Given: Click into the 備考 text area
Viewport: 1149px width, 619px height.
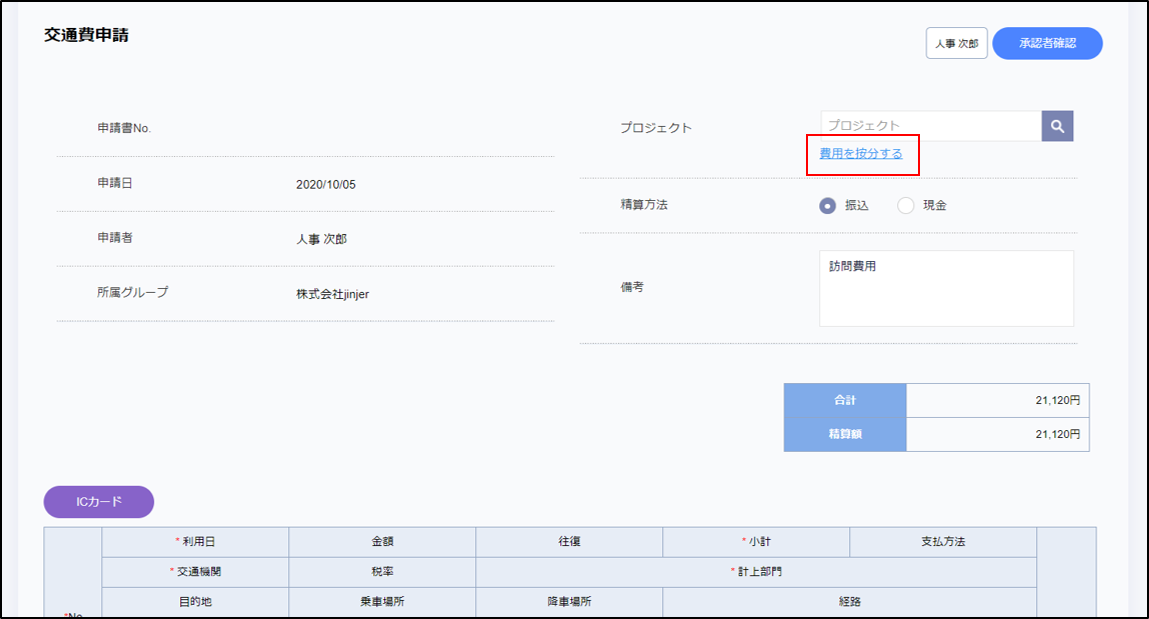Looking at the screenshot, I should 945,288.
